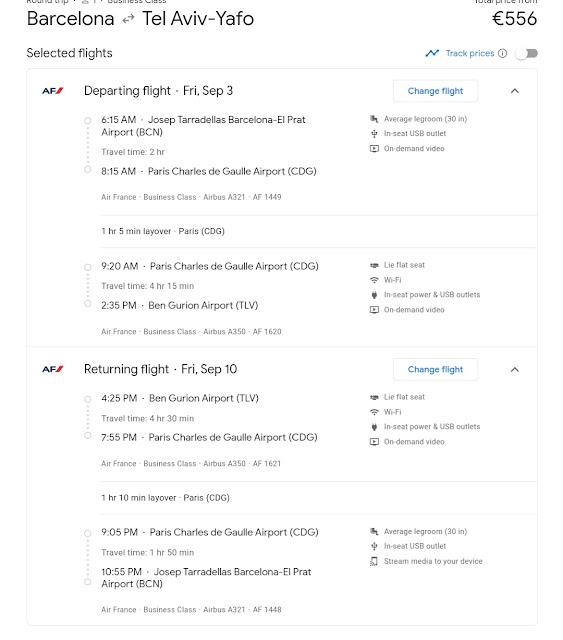Click the legroom seat icon for AF 1449

click(x=374, y=119)
